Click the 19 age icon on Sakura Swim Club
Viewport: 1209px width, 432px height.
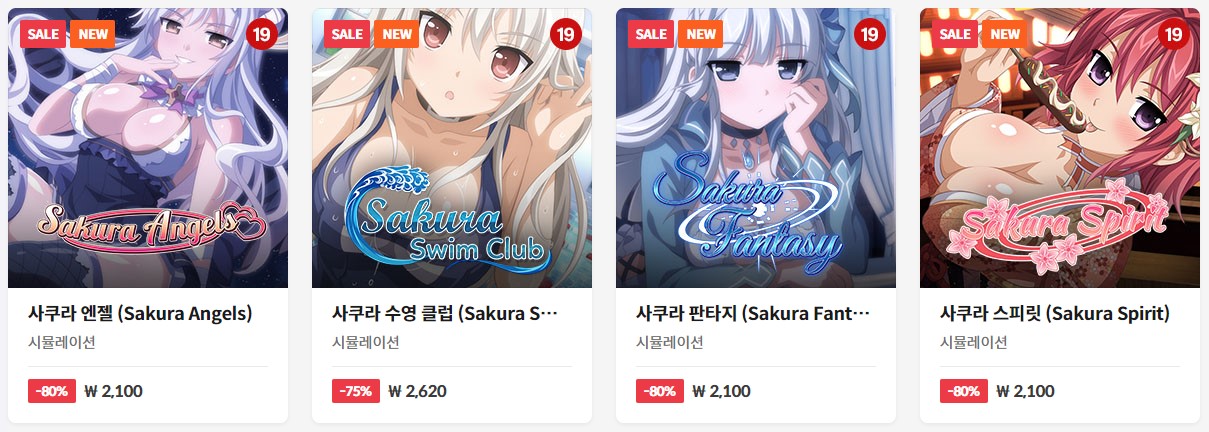tap(566, 34)
